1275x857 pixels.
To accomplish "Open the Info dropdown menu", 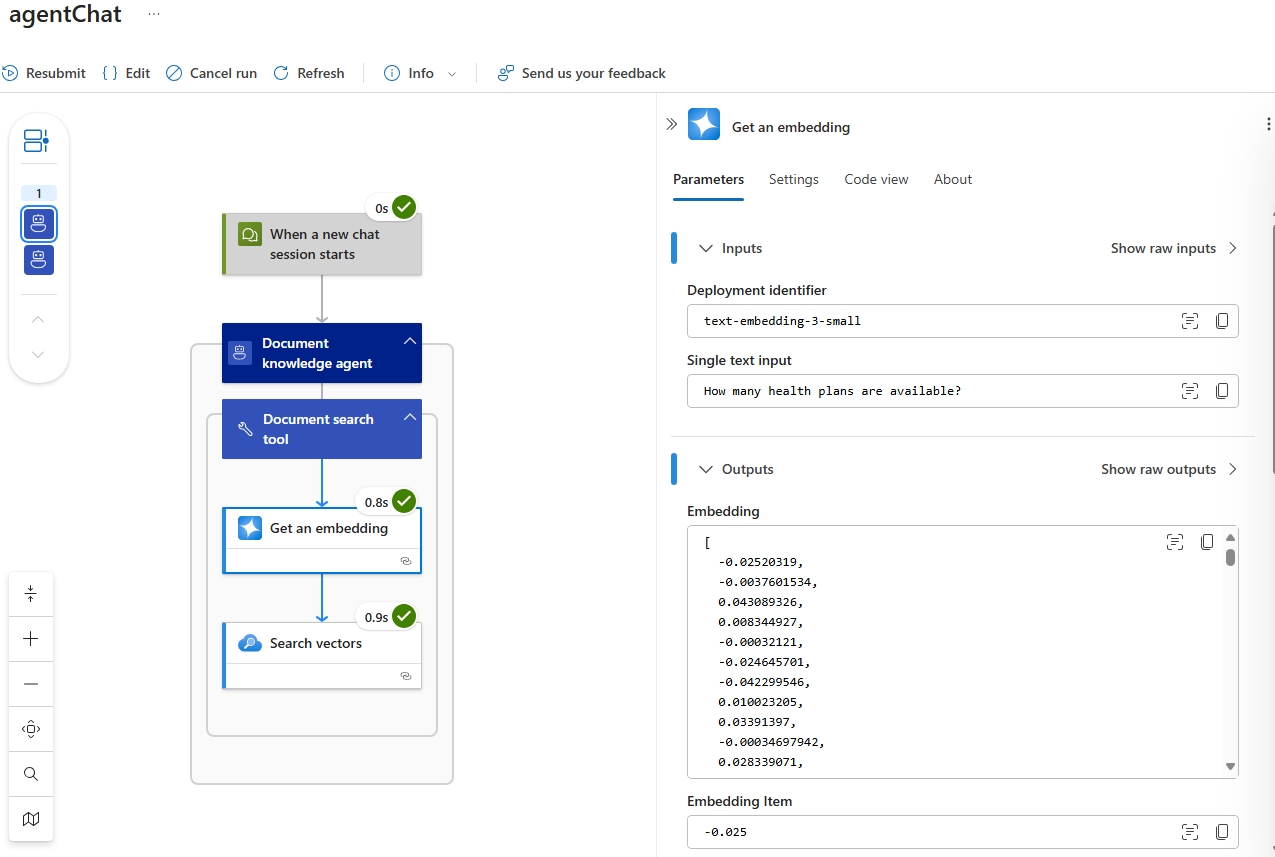I will point(451,74).
